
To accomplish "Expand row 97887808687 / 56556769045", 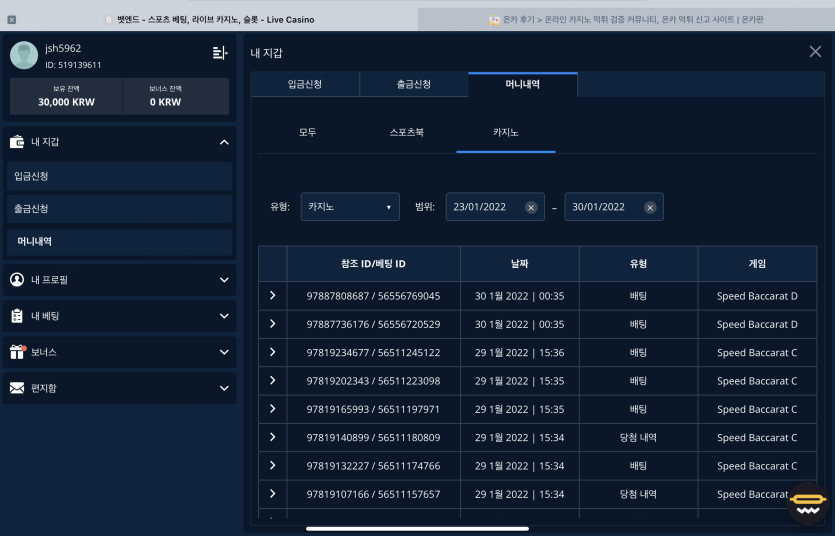I will point(273,295).
